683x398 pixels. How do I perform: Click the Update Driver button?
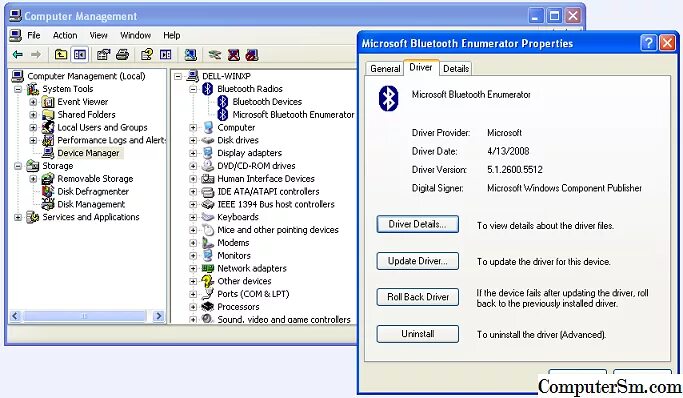pyautogui.click(x=417, y=261)
